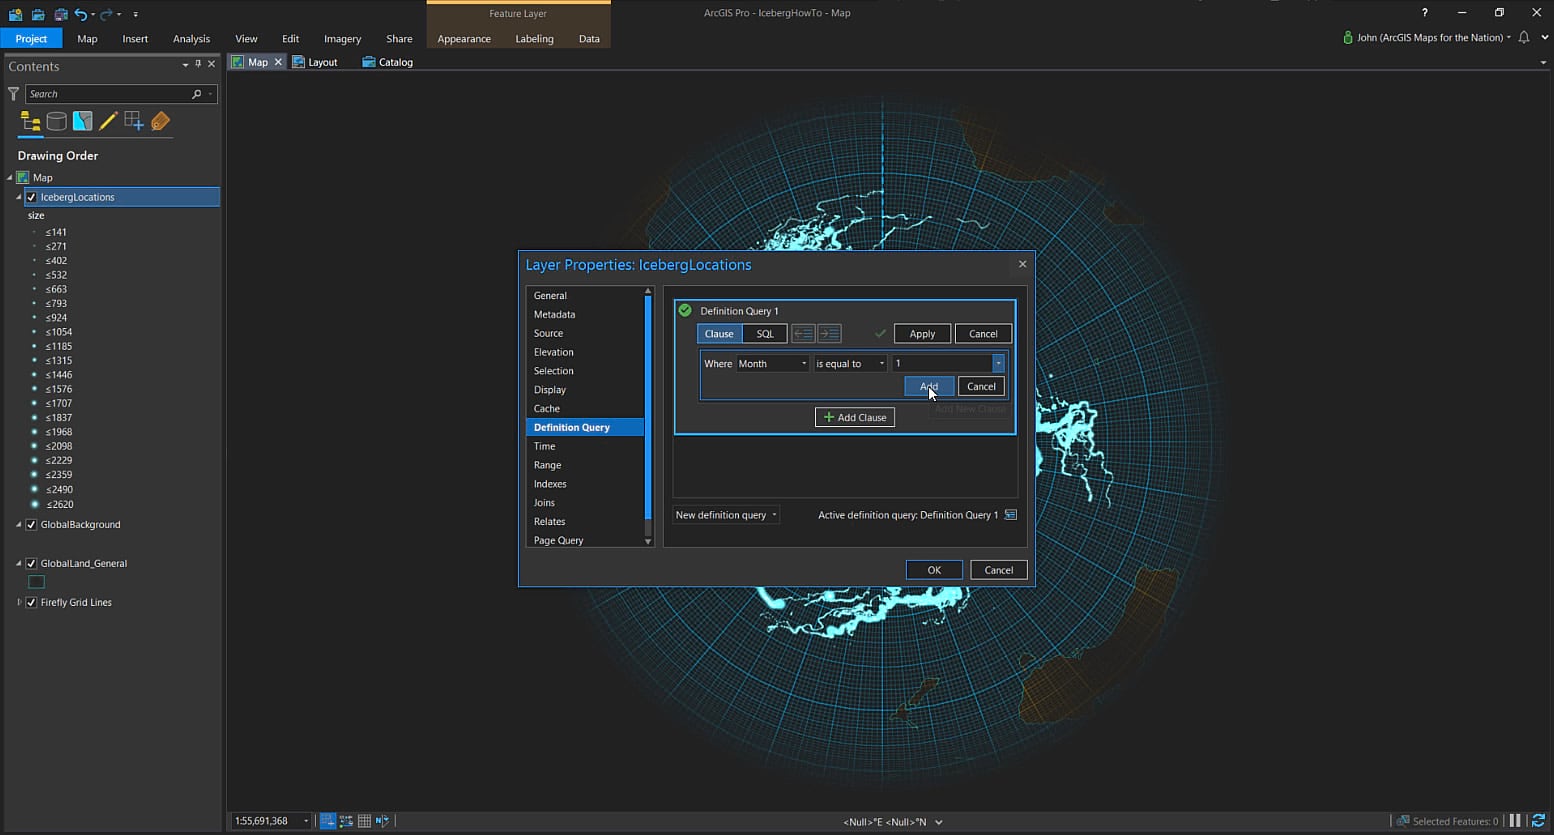Screen dimensions: 1554x835
Task: Click the Add Clause button
Action: click(855, 417)
